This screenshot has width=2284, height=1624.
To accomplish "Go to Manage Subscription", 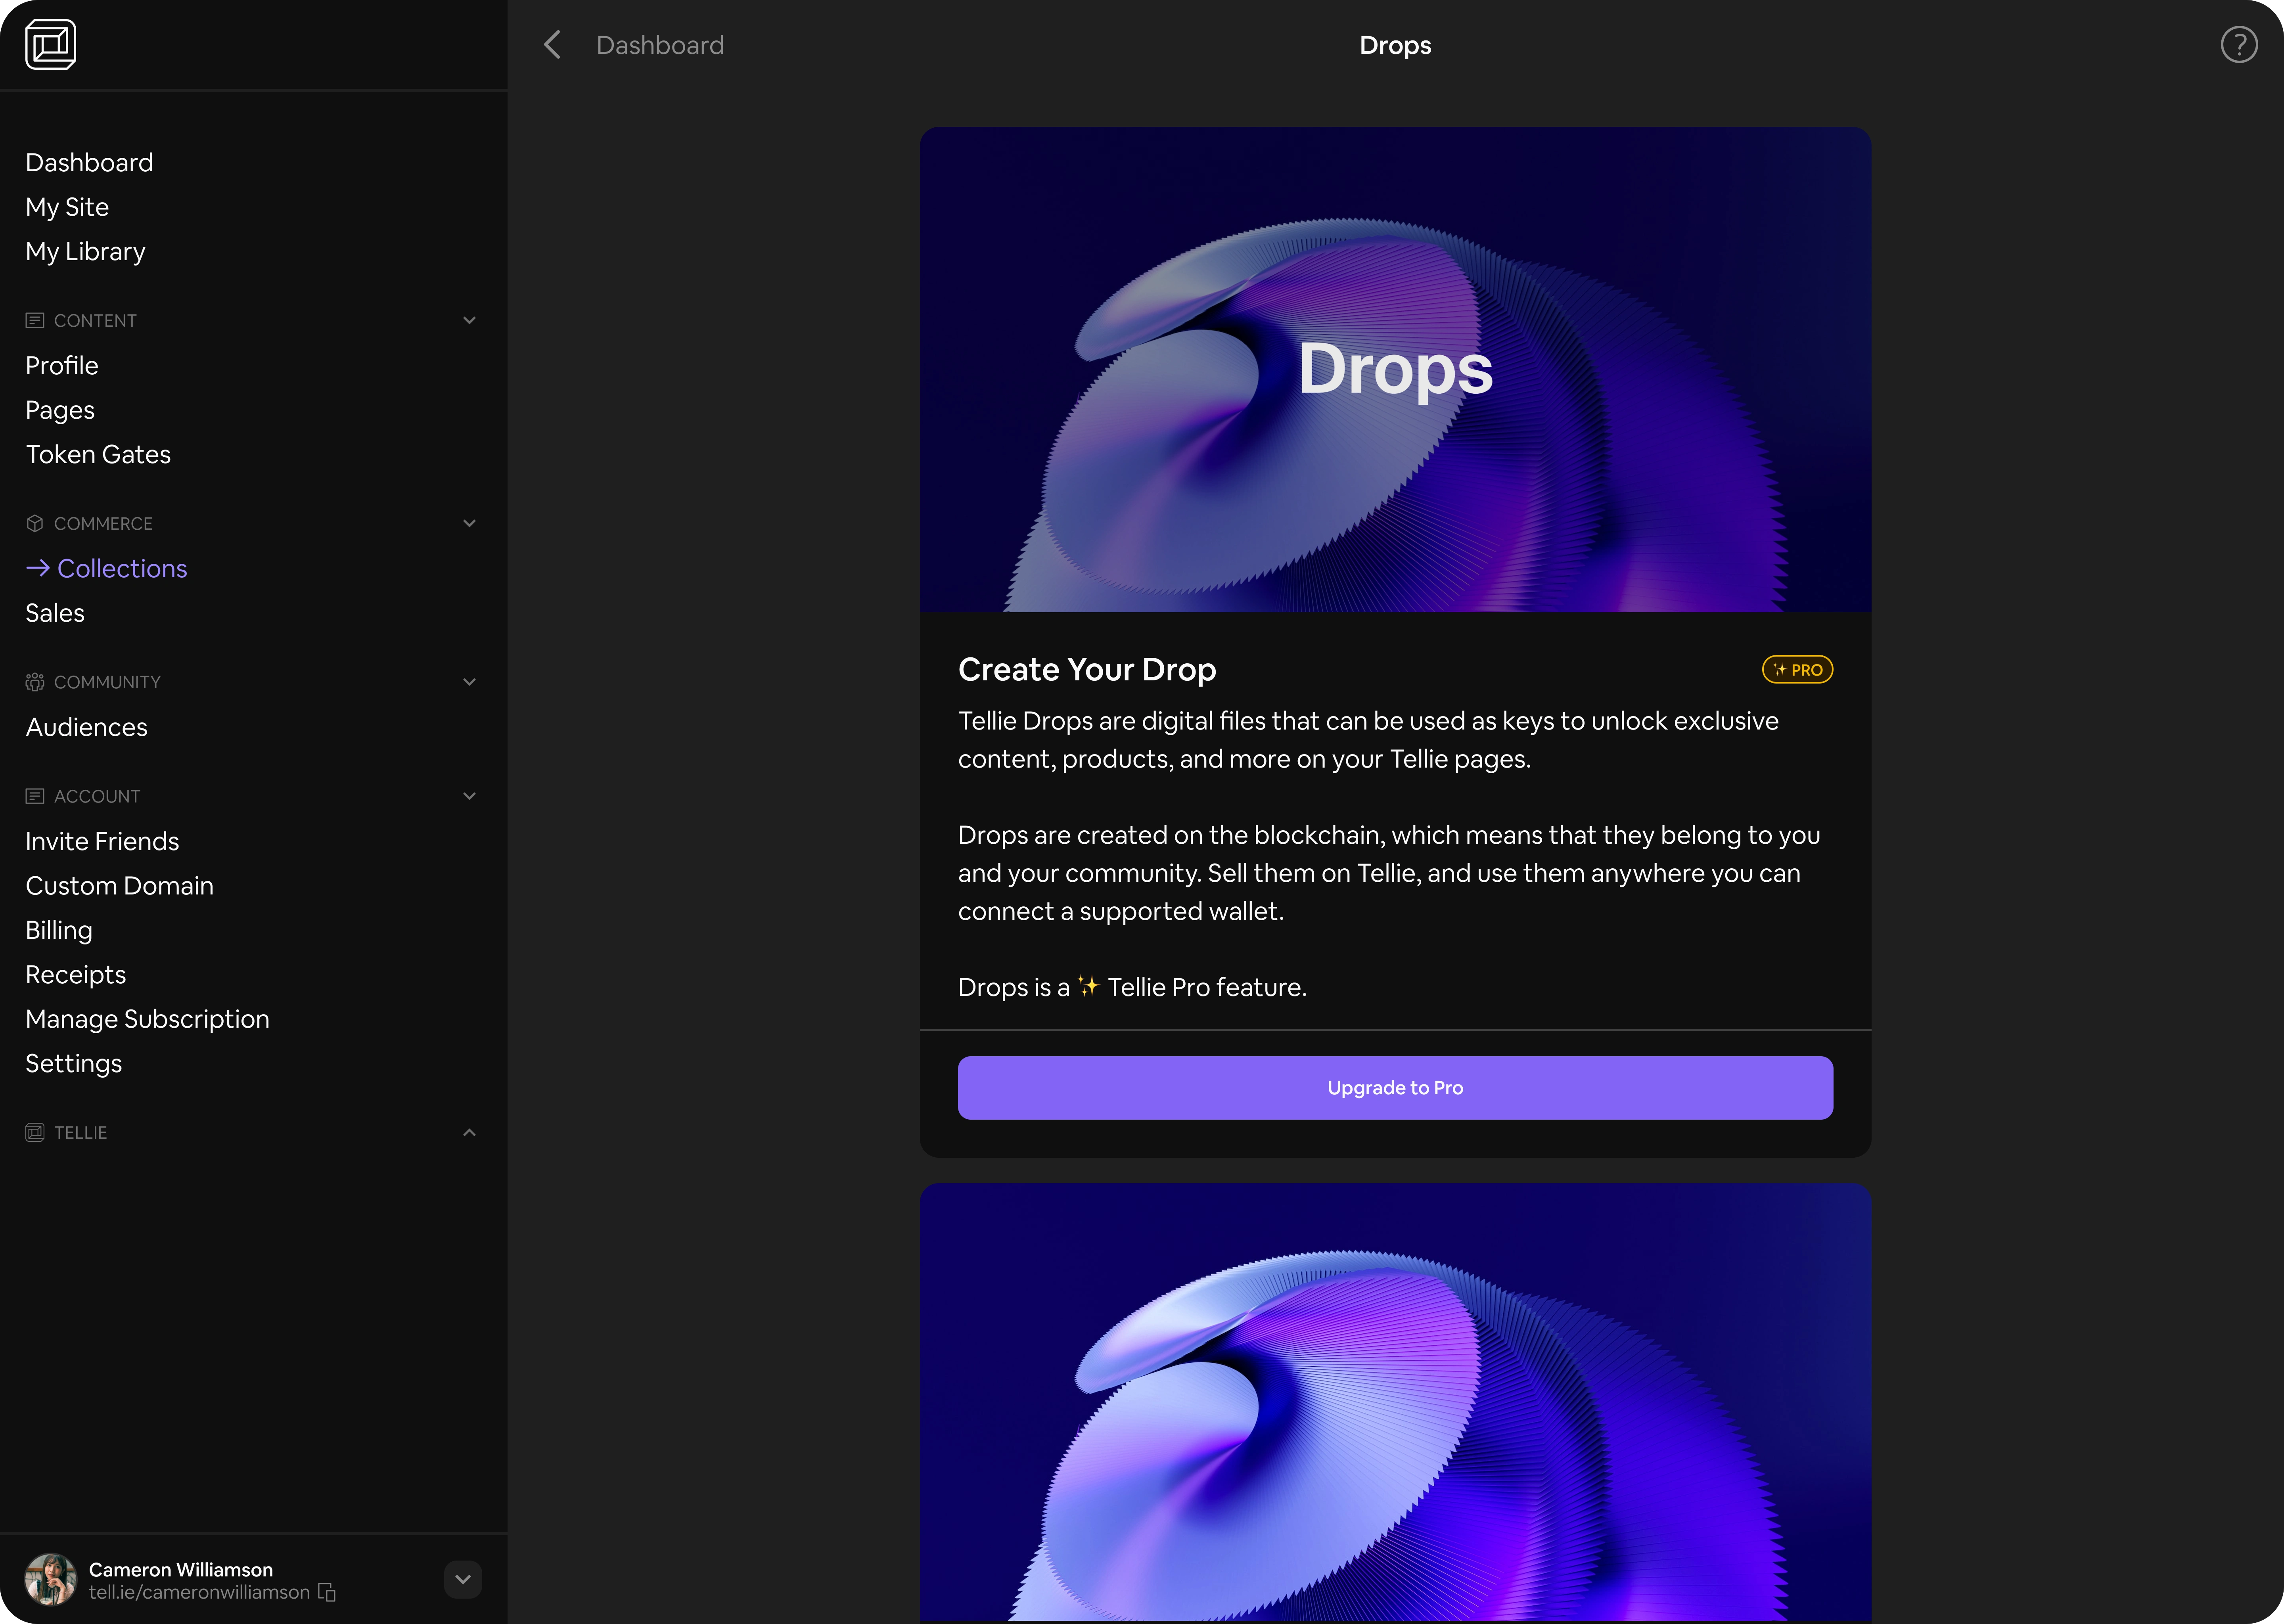I will [147, 1019].
